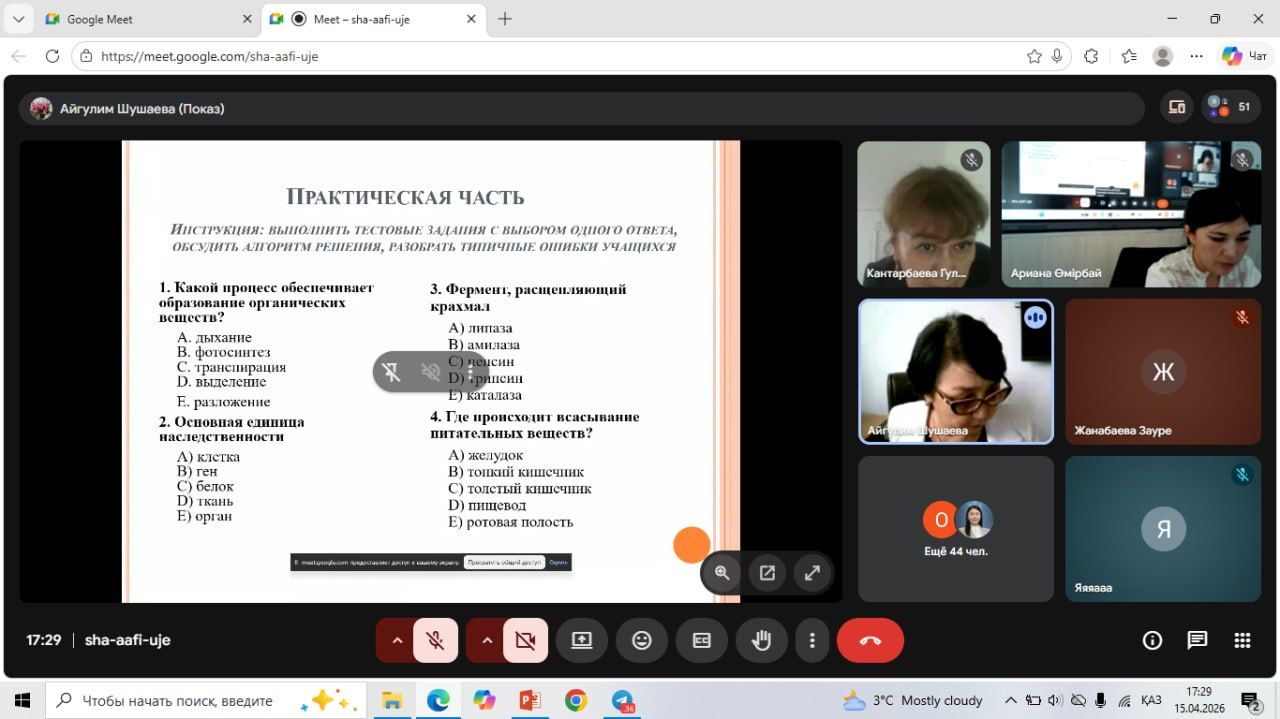Click the present screen icon
Viewport: 1280px width, 719px height.
coord(582,641)
